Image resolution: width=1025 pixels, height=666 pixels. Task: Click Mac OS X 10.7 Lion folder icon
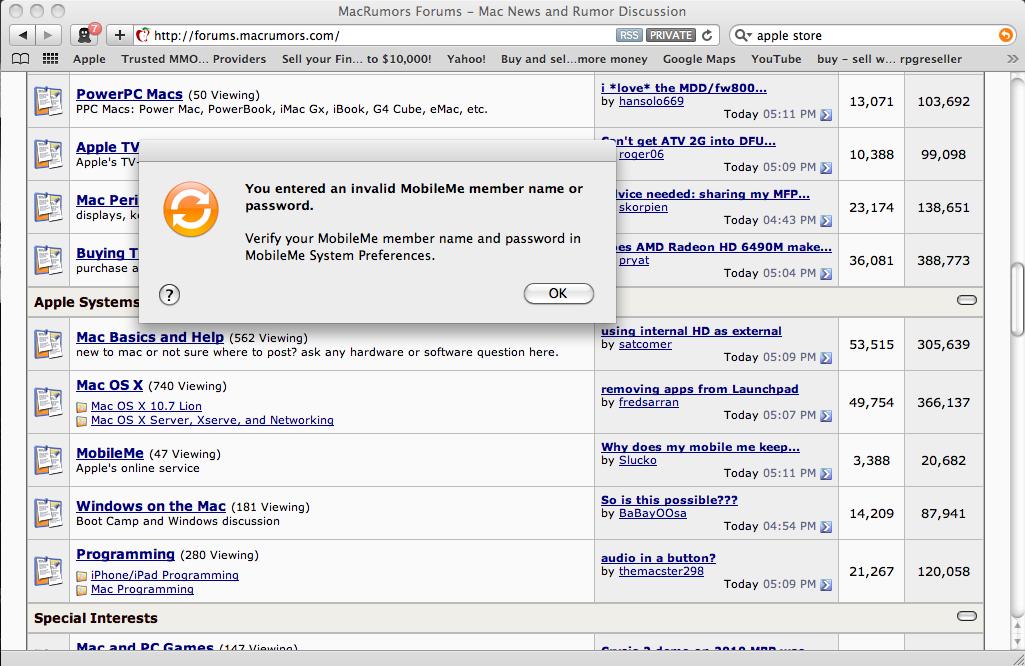tap(82, 407)
